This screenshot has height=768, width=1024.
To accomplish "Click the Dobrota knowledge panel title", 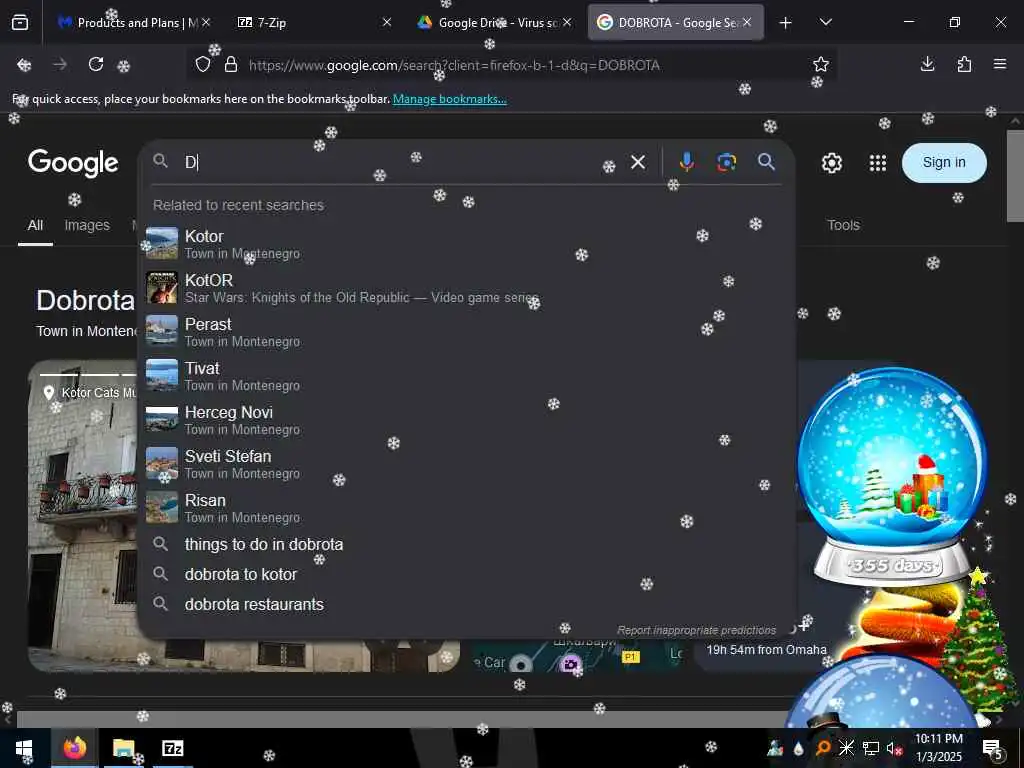I will point(85,300).
